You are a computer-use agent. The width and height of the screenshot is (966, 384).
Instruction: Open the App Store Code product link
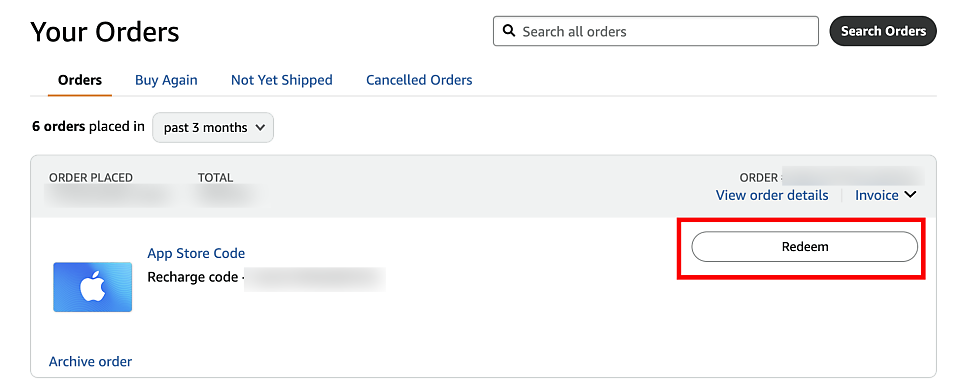coord(196,253)
